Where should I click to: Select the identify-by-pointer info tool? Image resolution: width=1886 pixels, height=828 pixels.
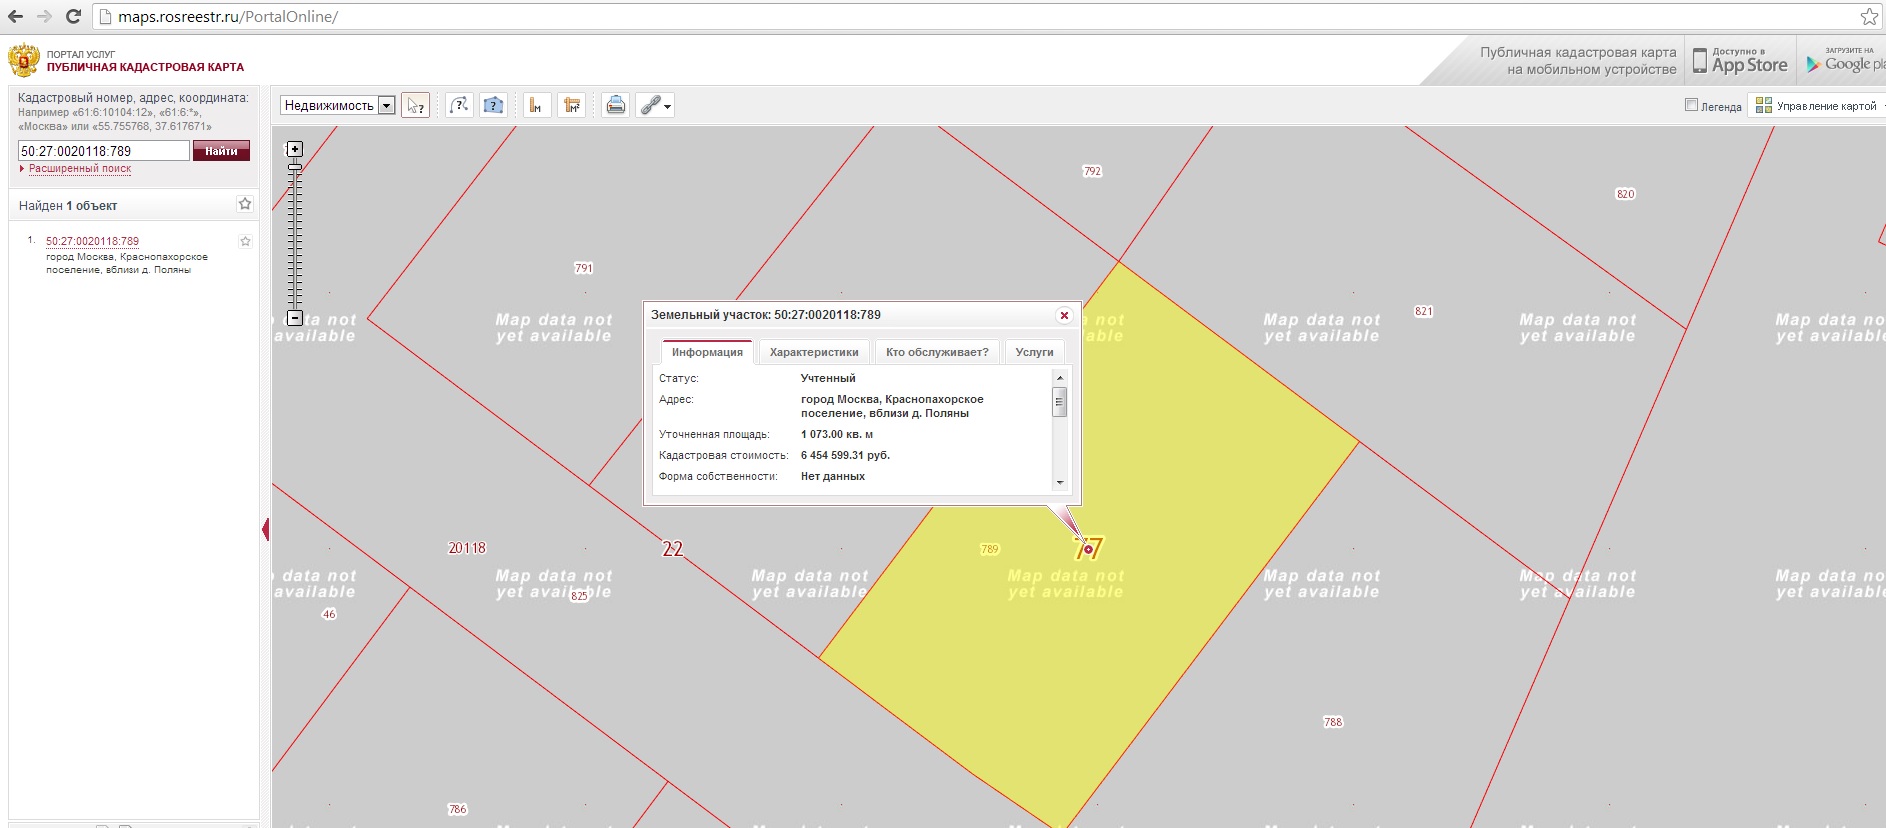[415, 105]
